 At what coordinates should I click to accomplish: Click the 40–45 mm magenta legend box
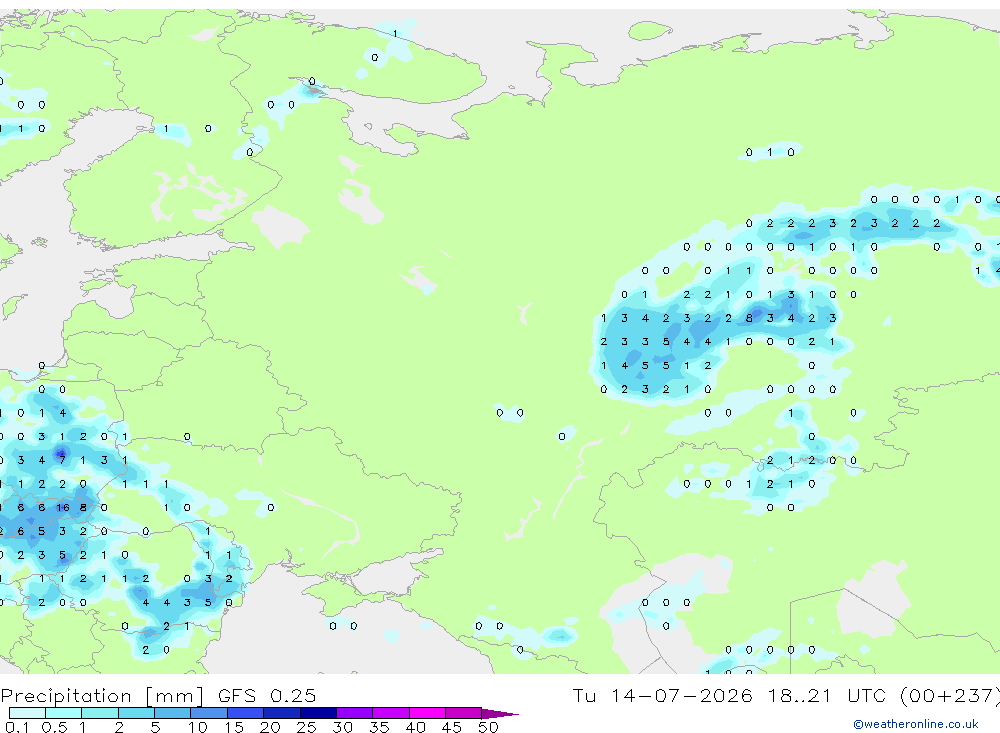427,713
